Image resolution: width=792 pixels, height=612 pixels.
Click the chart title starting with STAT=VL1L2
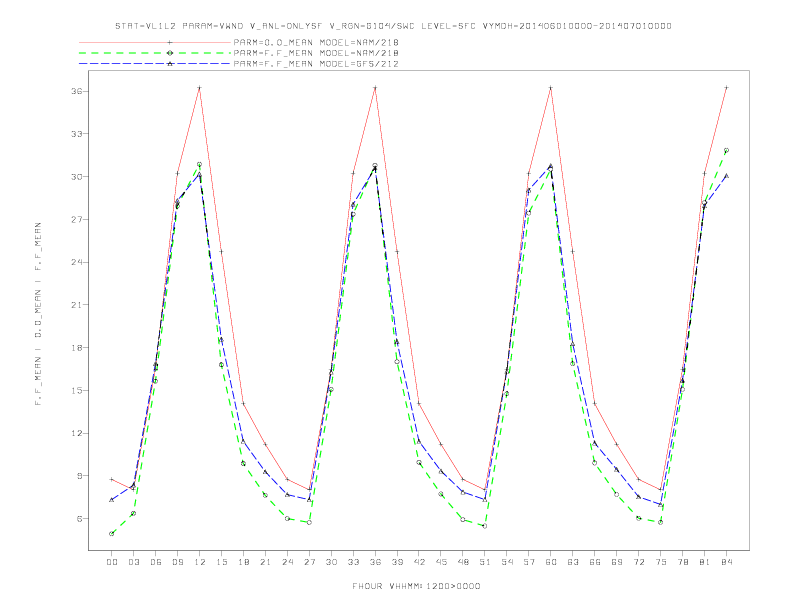[x=393, y=26]
